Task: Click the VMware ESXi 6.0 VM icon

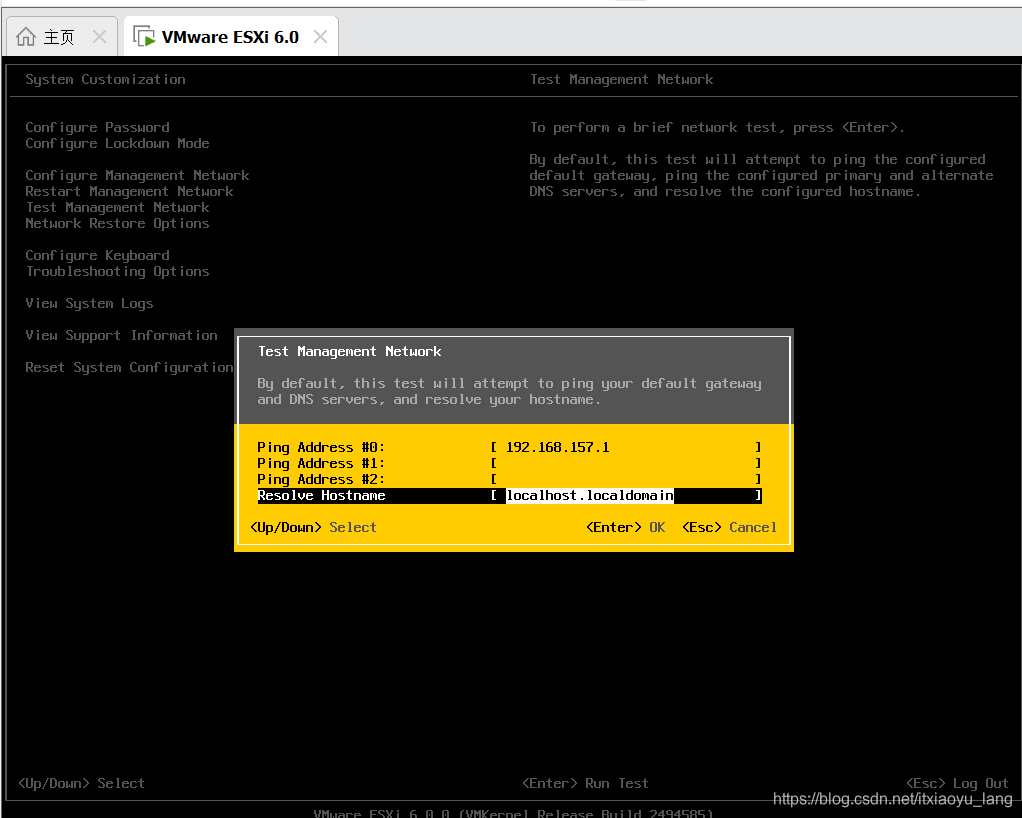Action: [x=144, y=37]
